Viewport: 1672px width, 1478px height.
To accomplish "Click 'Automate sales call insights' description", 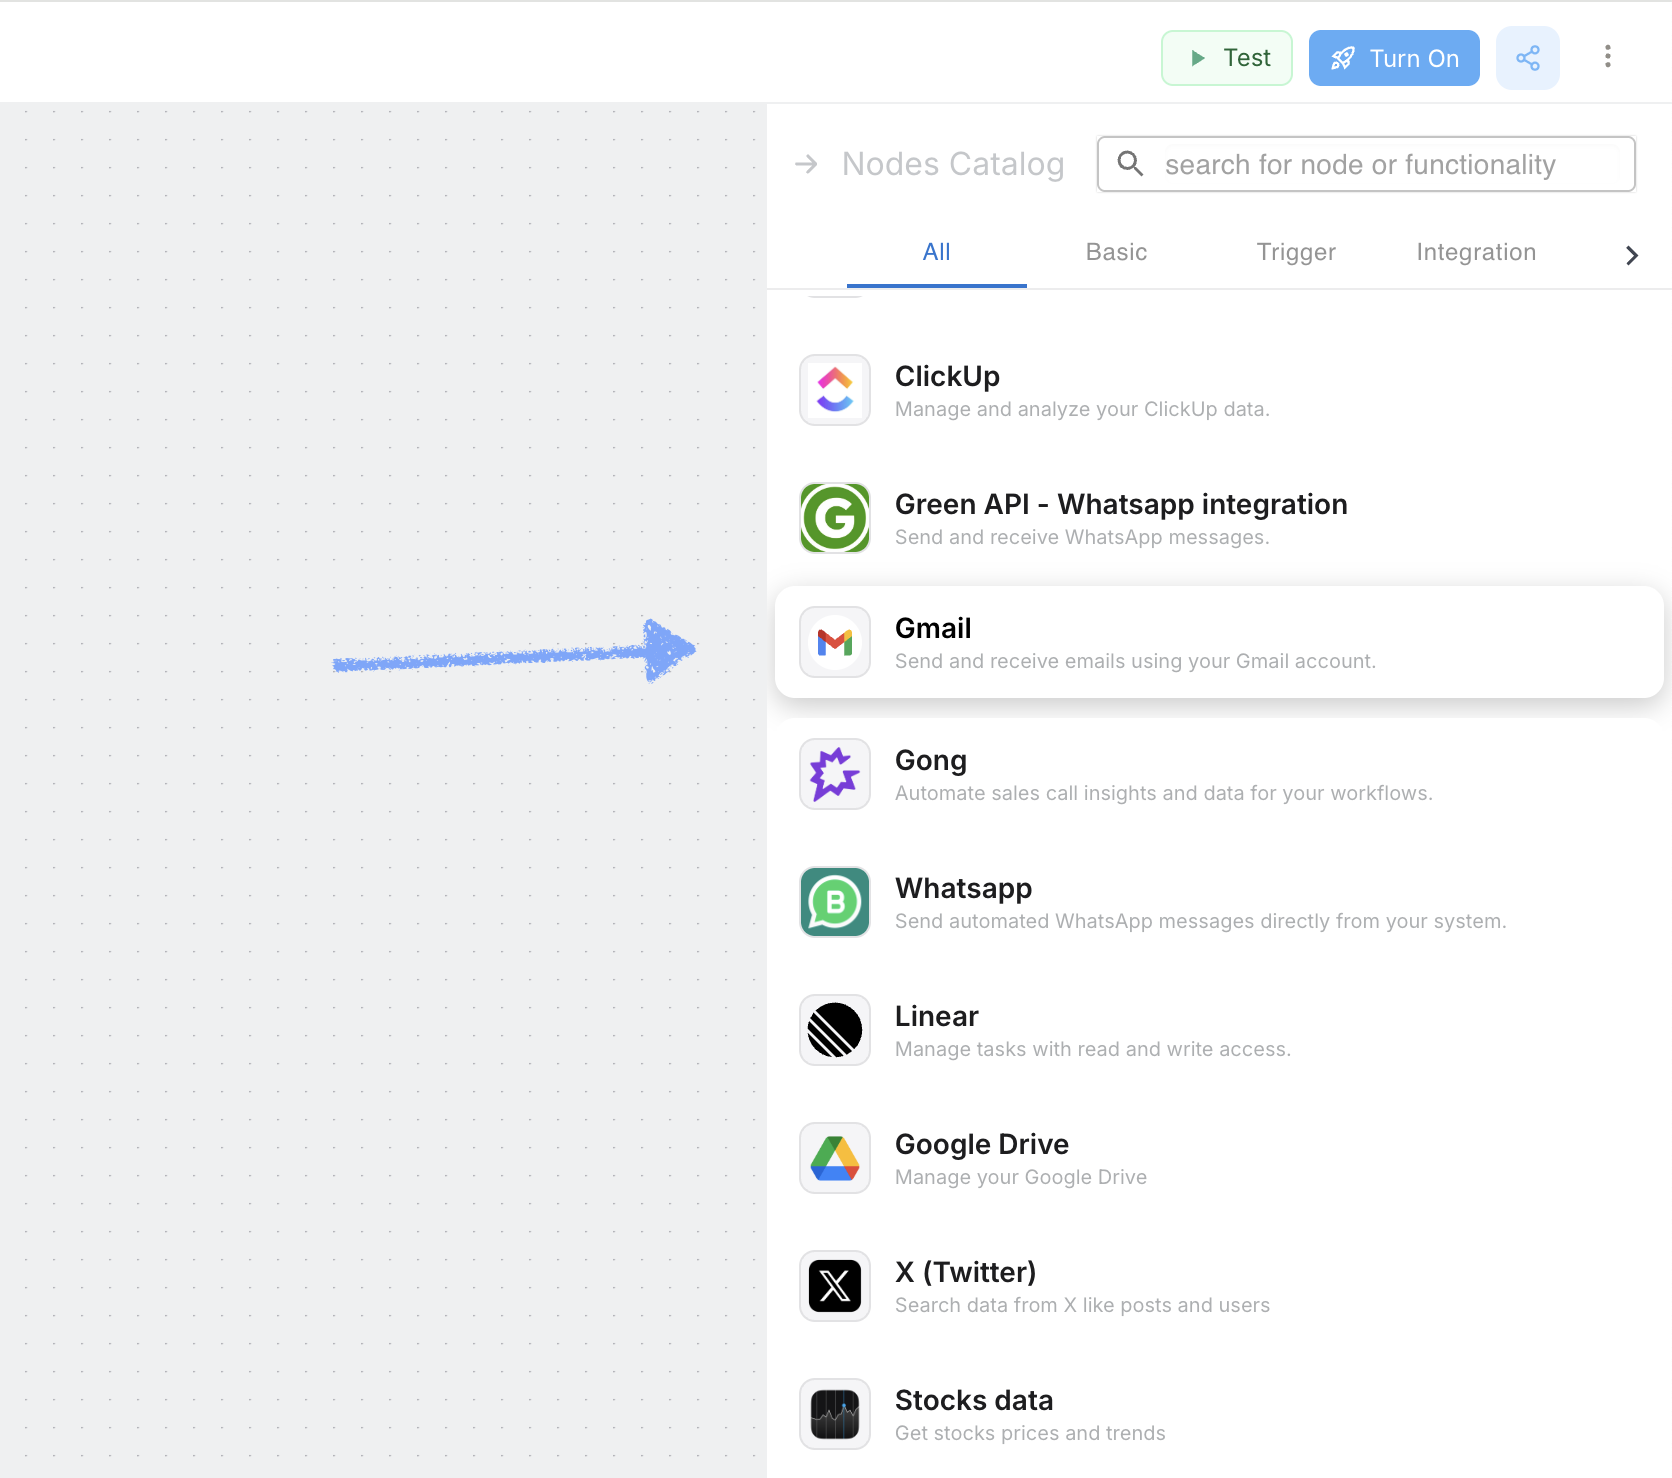I will click(1164, 793).
